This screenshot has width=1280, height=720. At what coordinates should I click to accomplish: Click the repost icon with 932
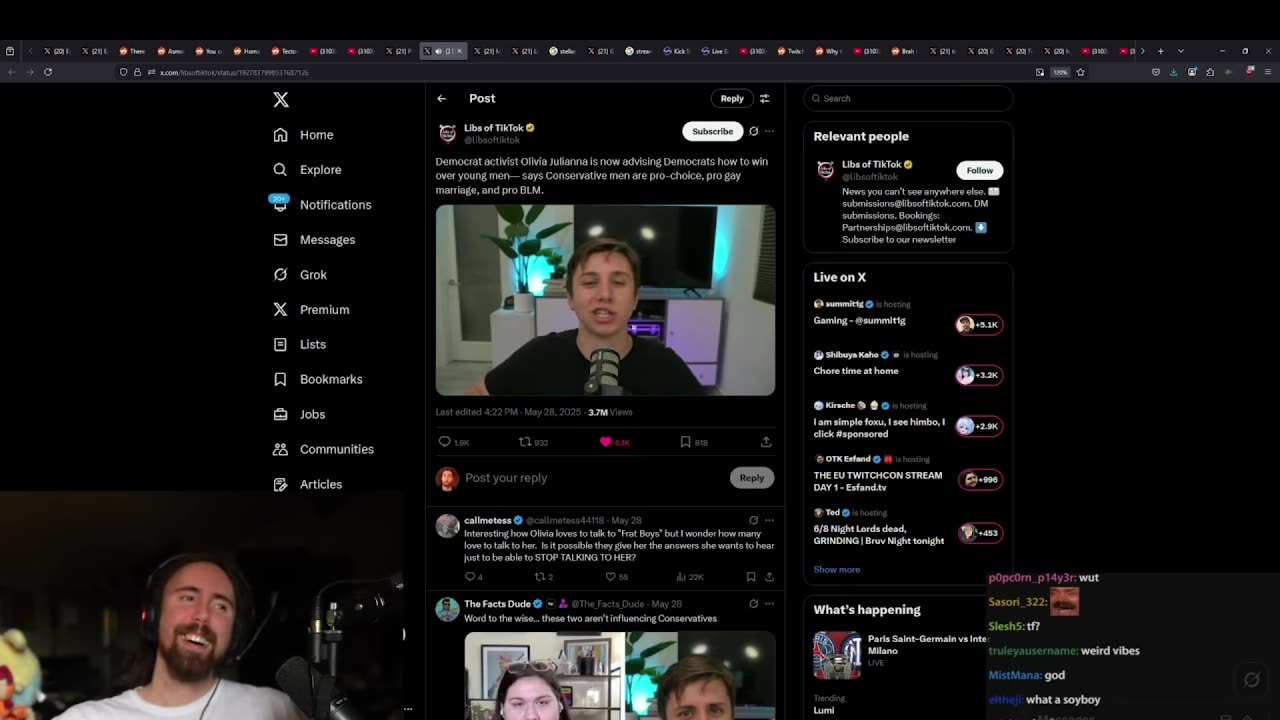[524, 441]
